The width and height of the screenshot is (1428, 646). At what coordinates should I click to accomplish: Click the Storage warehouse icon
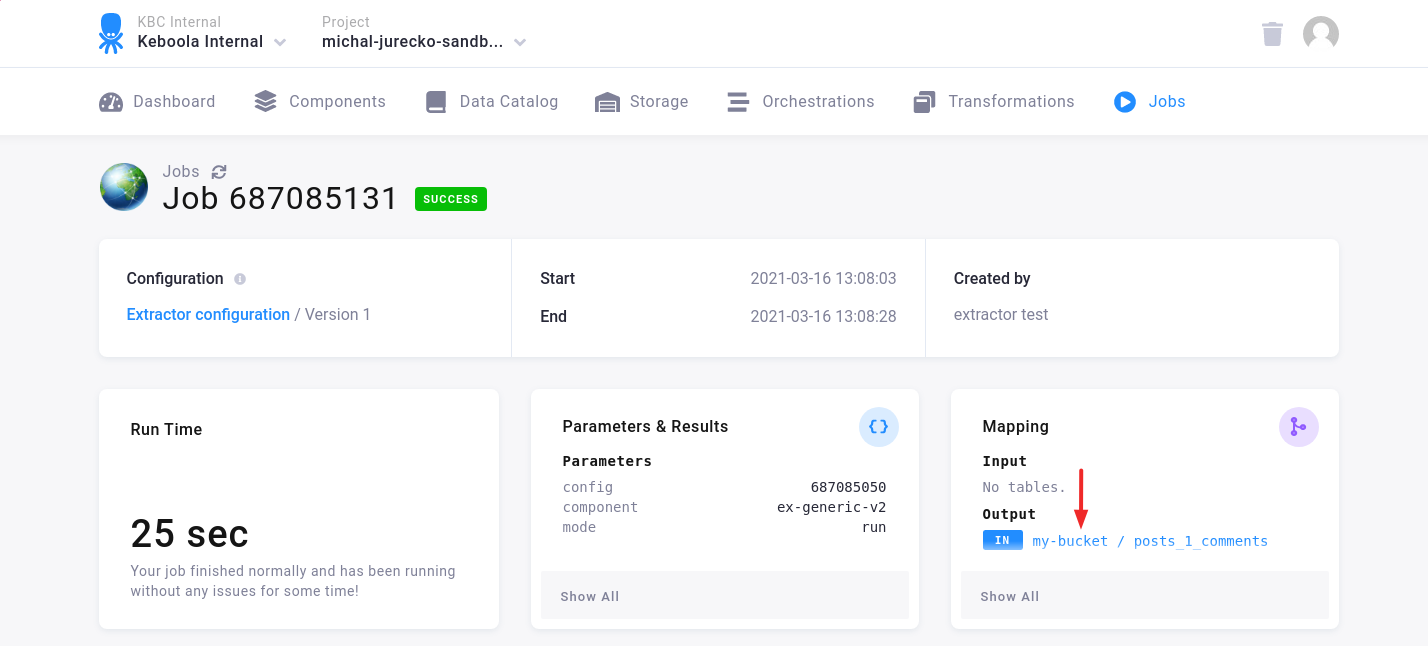pyautogui.click(x=607, y=102)
